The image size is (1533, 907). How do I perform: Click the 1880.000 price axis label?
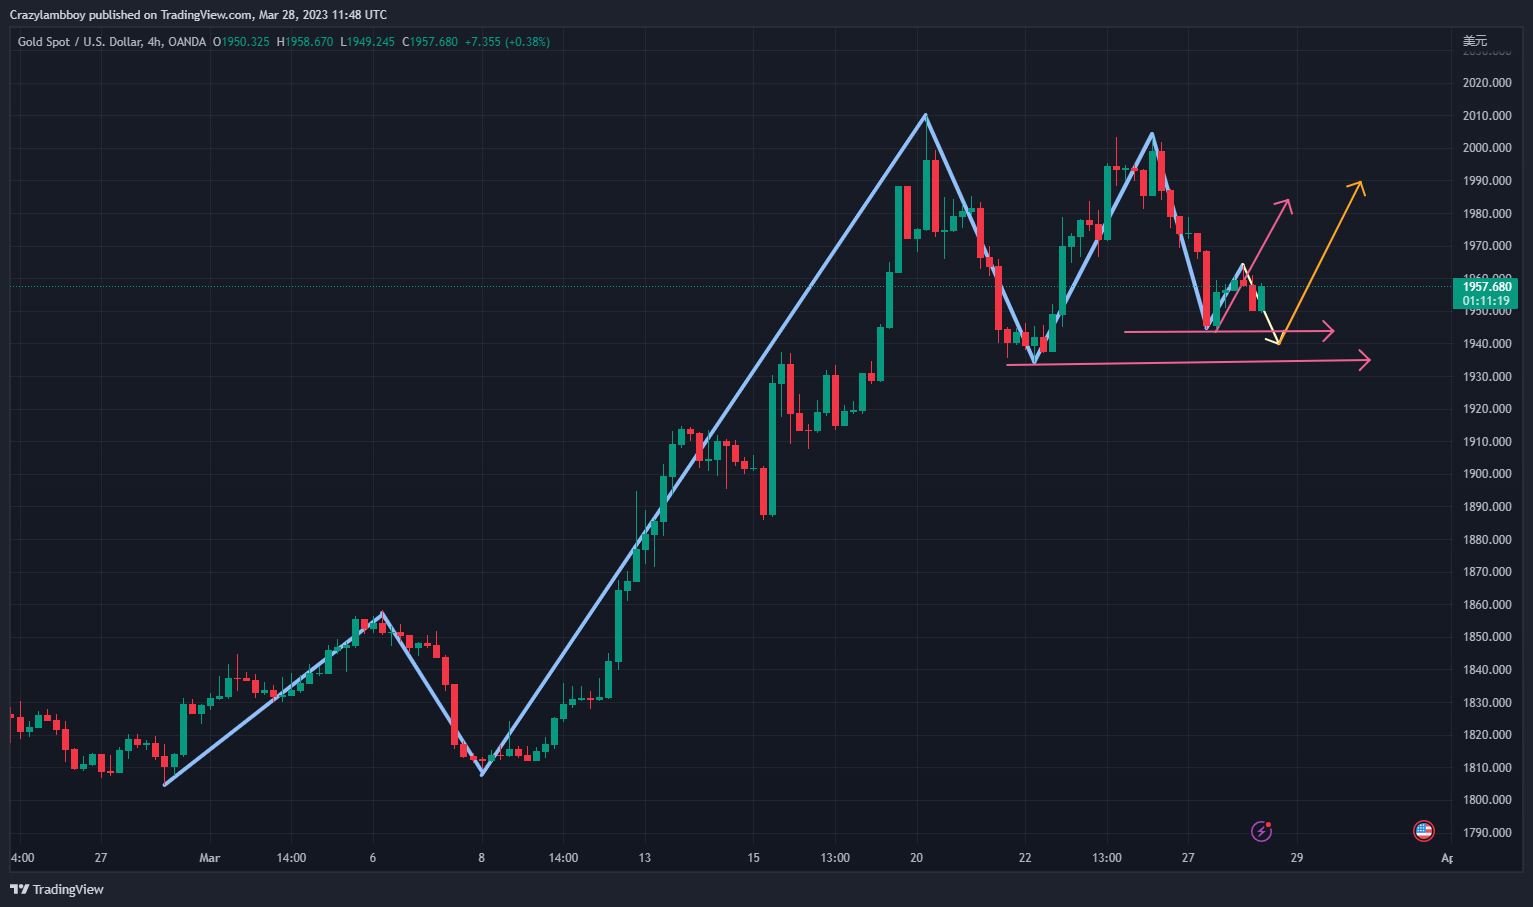1487,540
